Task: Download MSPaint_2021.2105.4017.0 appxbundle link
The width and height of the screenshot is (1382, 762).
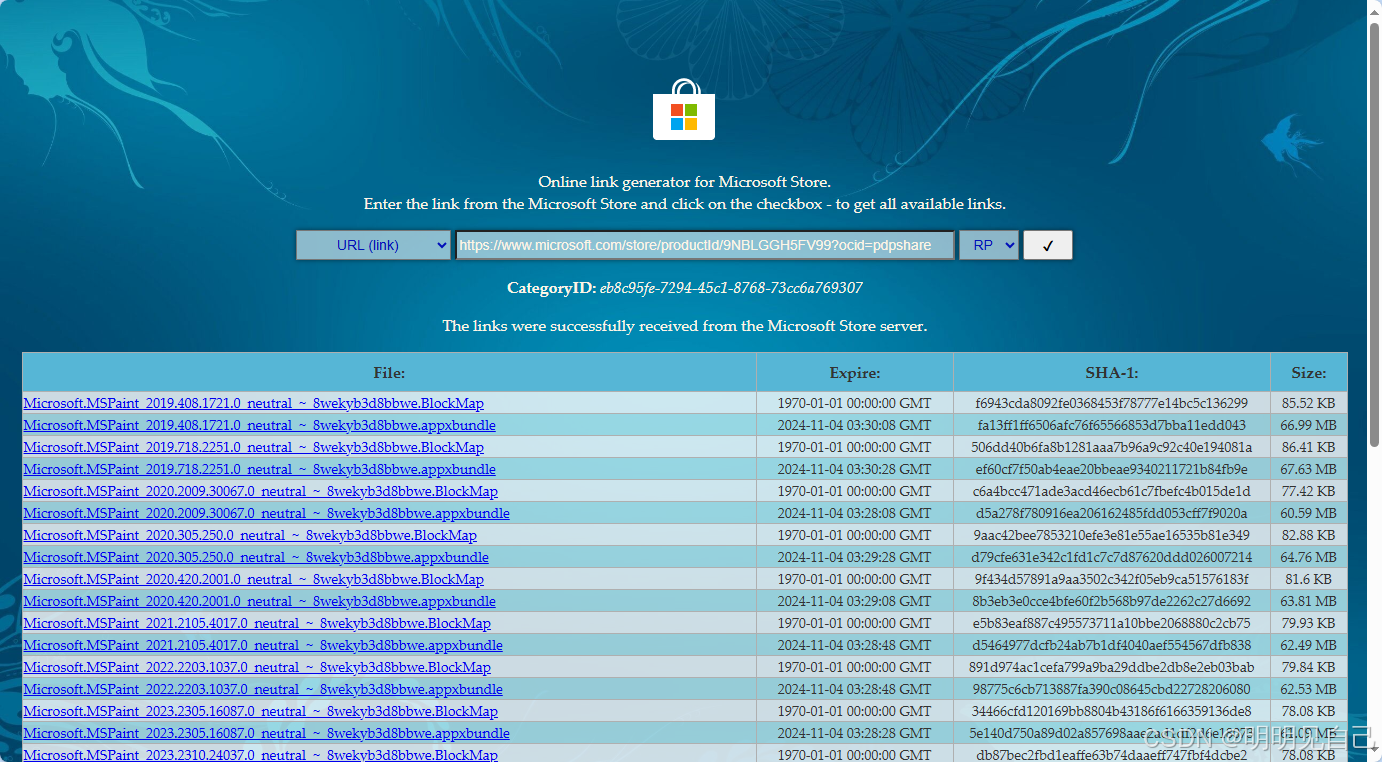Action: coord(263,645)
